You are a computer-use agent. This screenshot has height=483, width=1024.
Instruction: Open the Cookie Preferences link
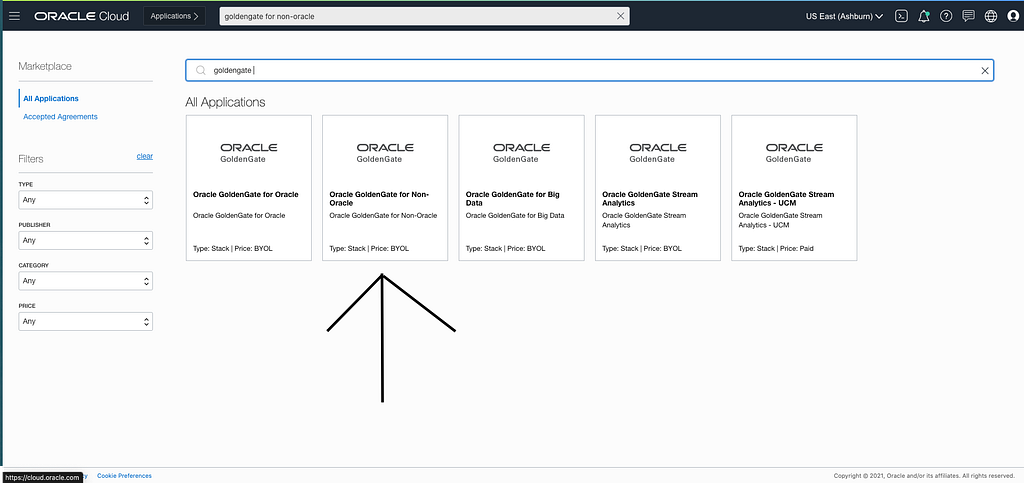pos(124,476)
